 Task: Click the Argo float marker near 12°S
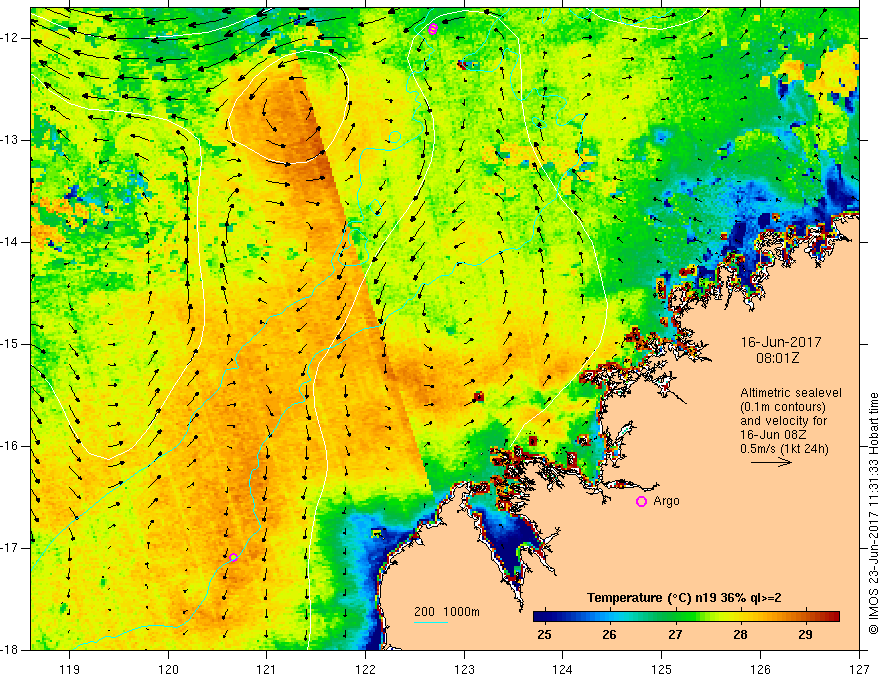pos(432,29)
